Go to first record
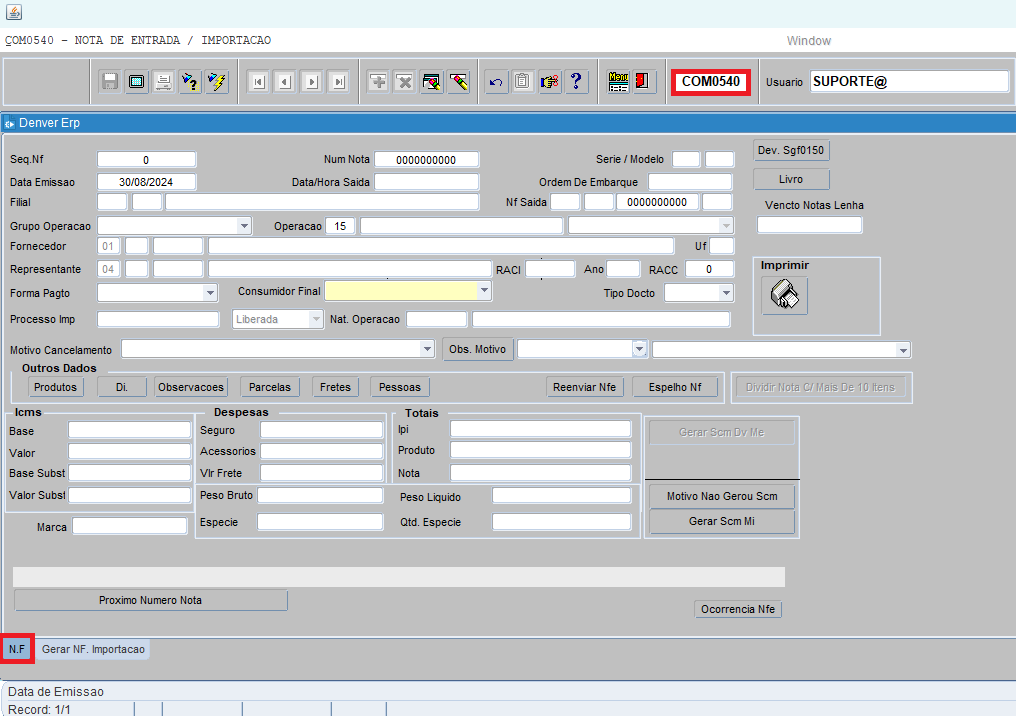 pyautogui.click(x=258, y=82)
